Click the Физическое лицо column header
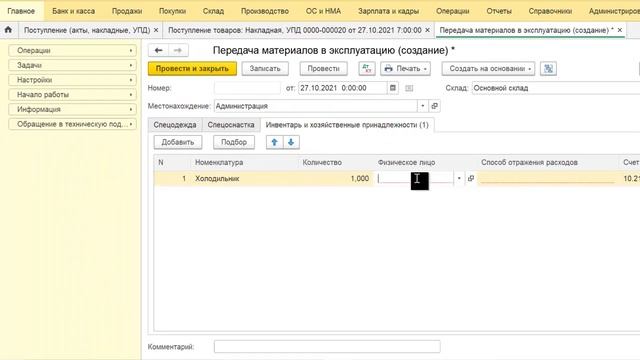The width and height of the screenshot is (640, 360). click(406, 162)
